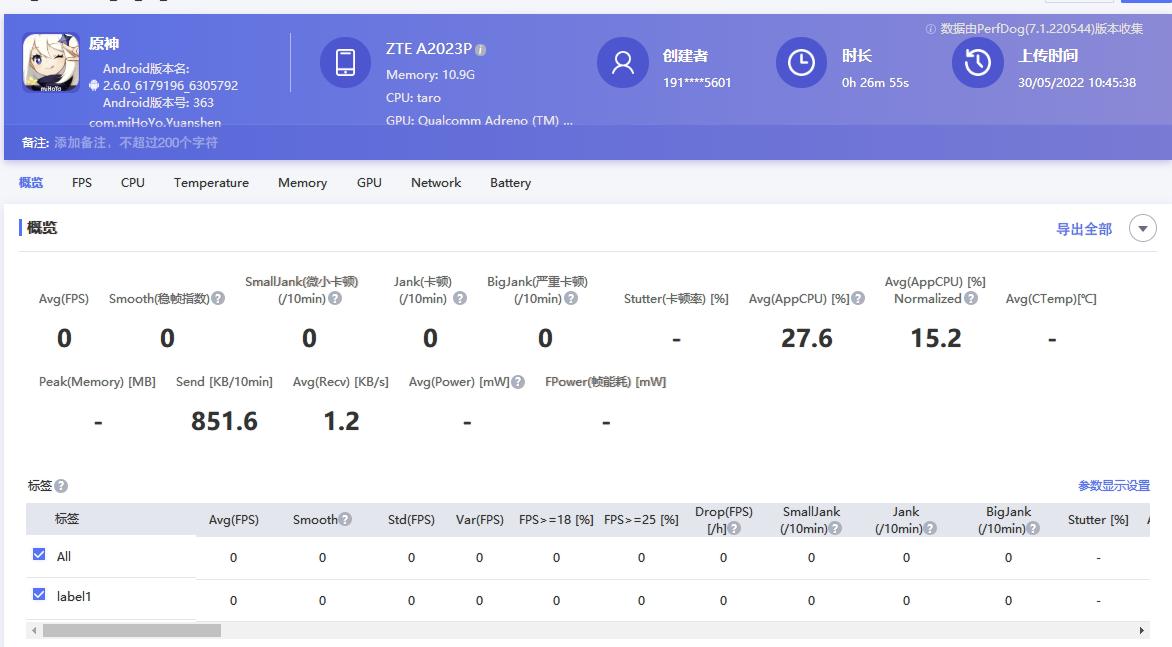Click the upload time history icon
Screen dimensions: 1172x647
click(977, 63)
